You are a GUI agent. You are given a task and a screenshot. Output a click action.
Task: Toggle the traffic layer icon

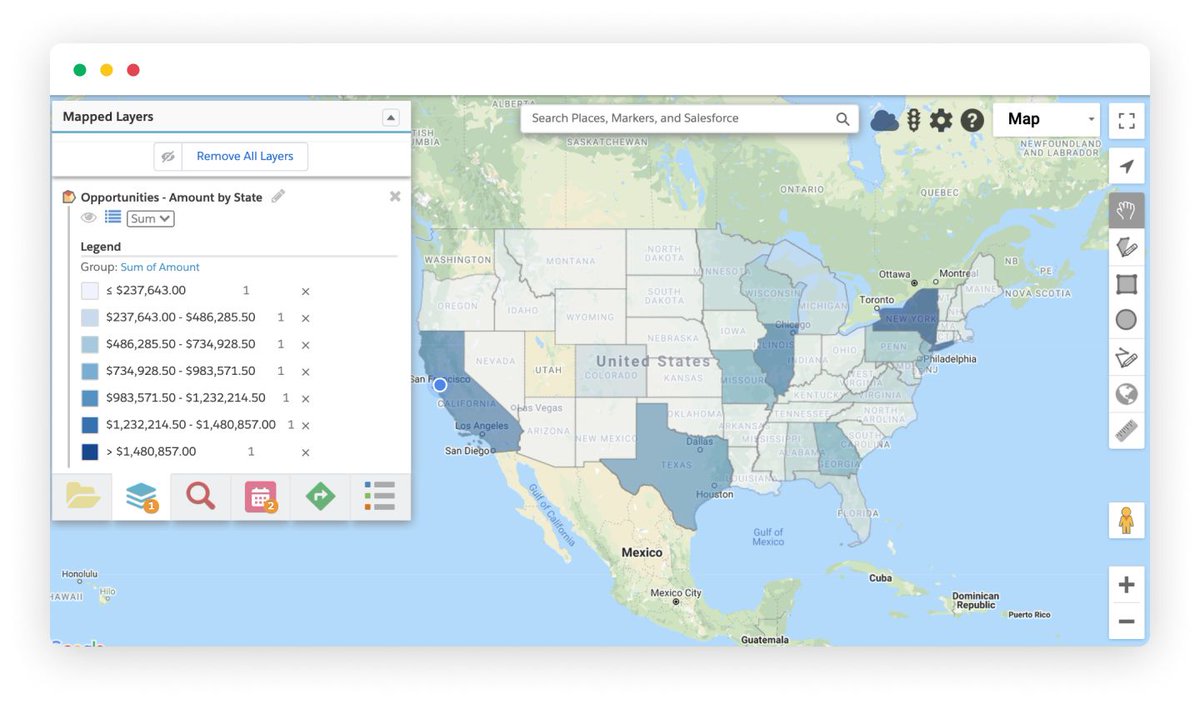(913, 120)
